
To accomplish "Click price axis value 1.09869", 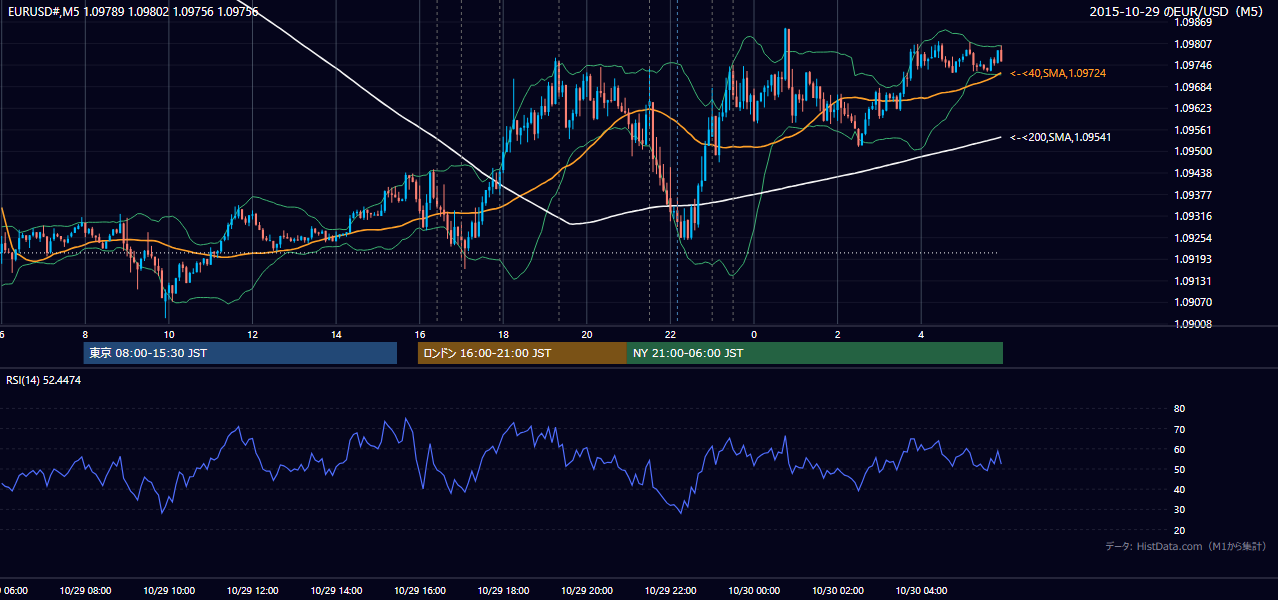I will click(1193, 22).
